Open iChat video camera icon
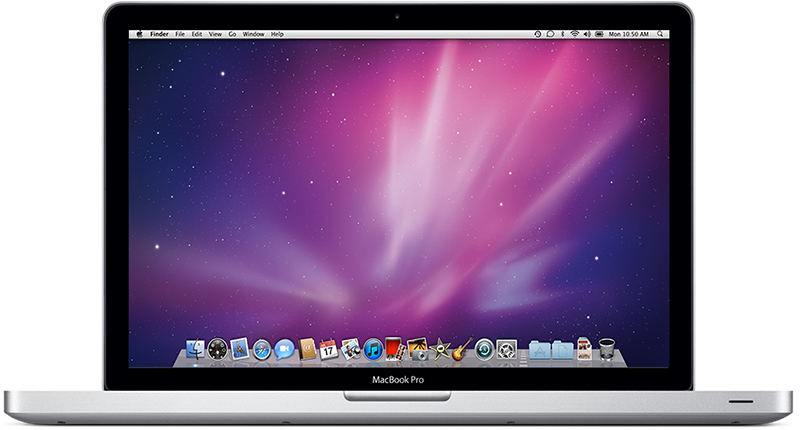Image resolution: width=800 pixels, height=430 pixels. [x=284, y=349]
